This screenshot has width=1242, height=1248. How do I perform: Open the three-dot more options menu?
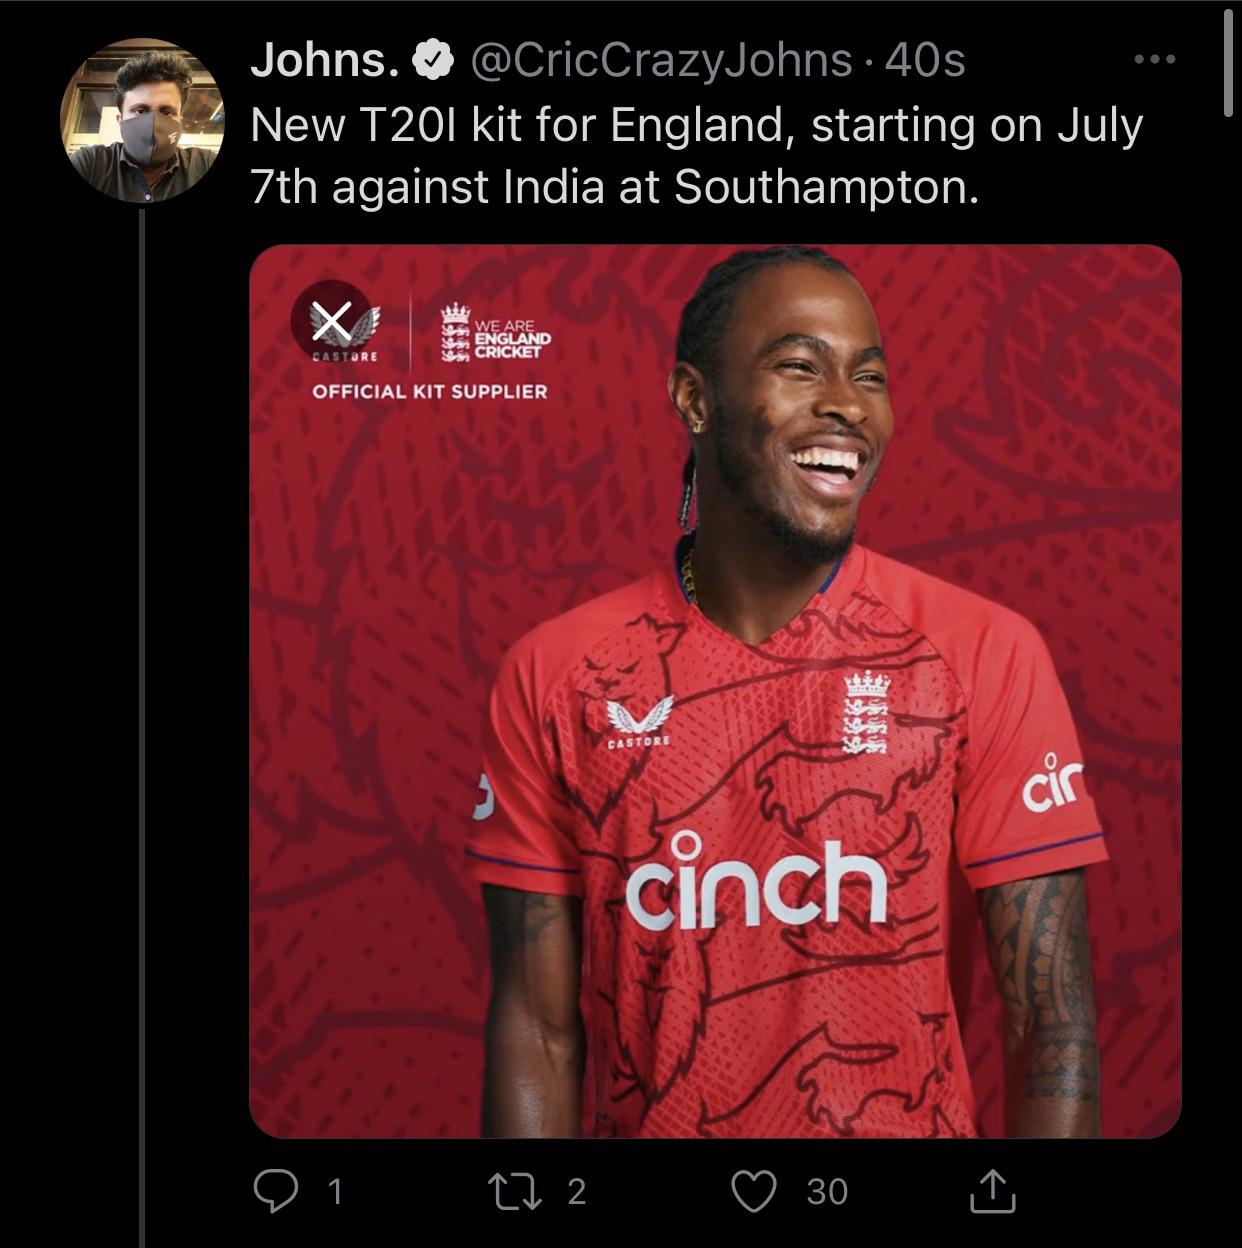click(x=1155, y=60)
